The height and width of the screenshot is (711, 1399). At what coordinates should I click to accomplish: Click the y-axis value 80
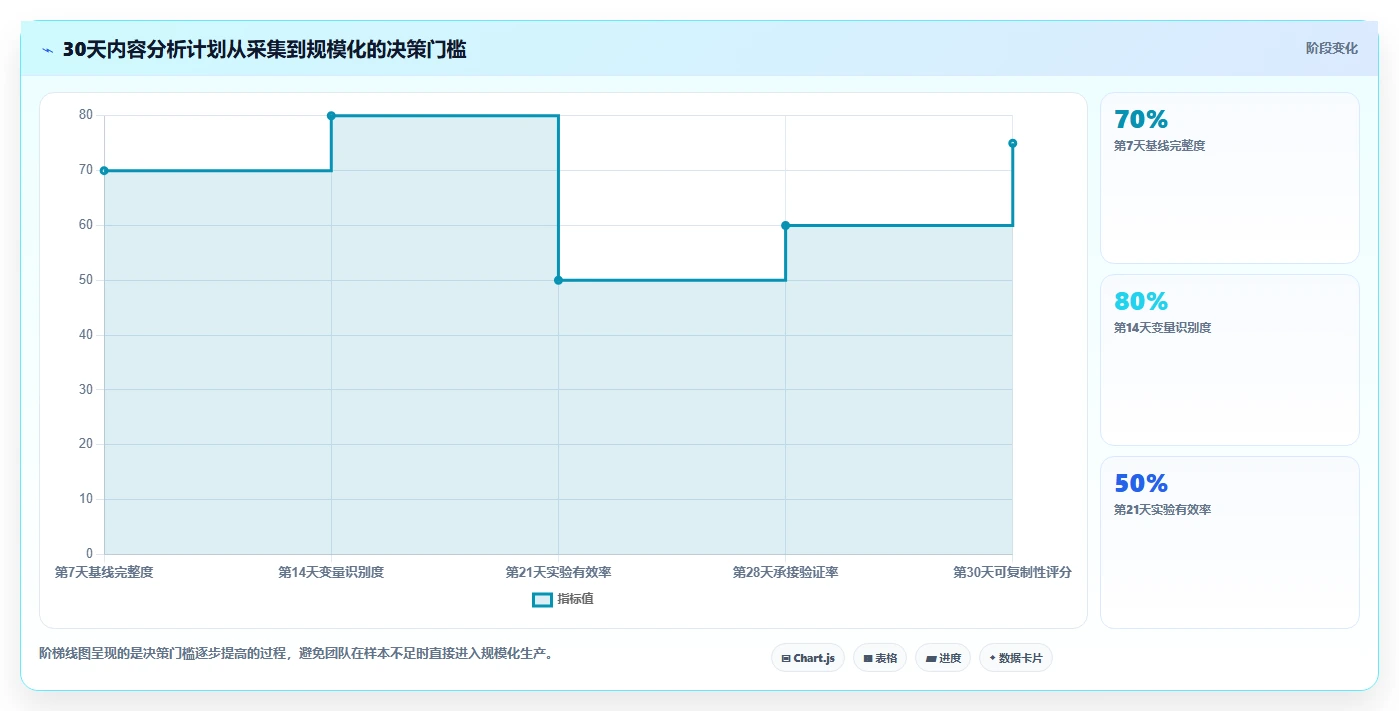[86, 115]
